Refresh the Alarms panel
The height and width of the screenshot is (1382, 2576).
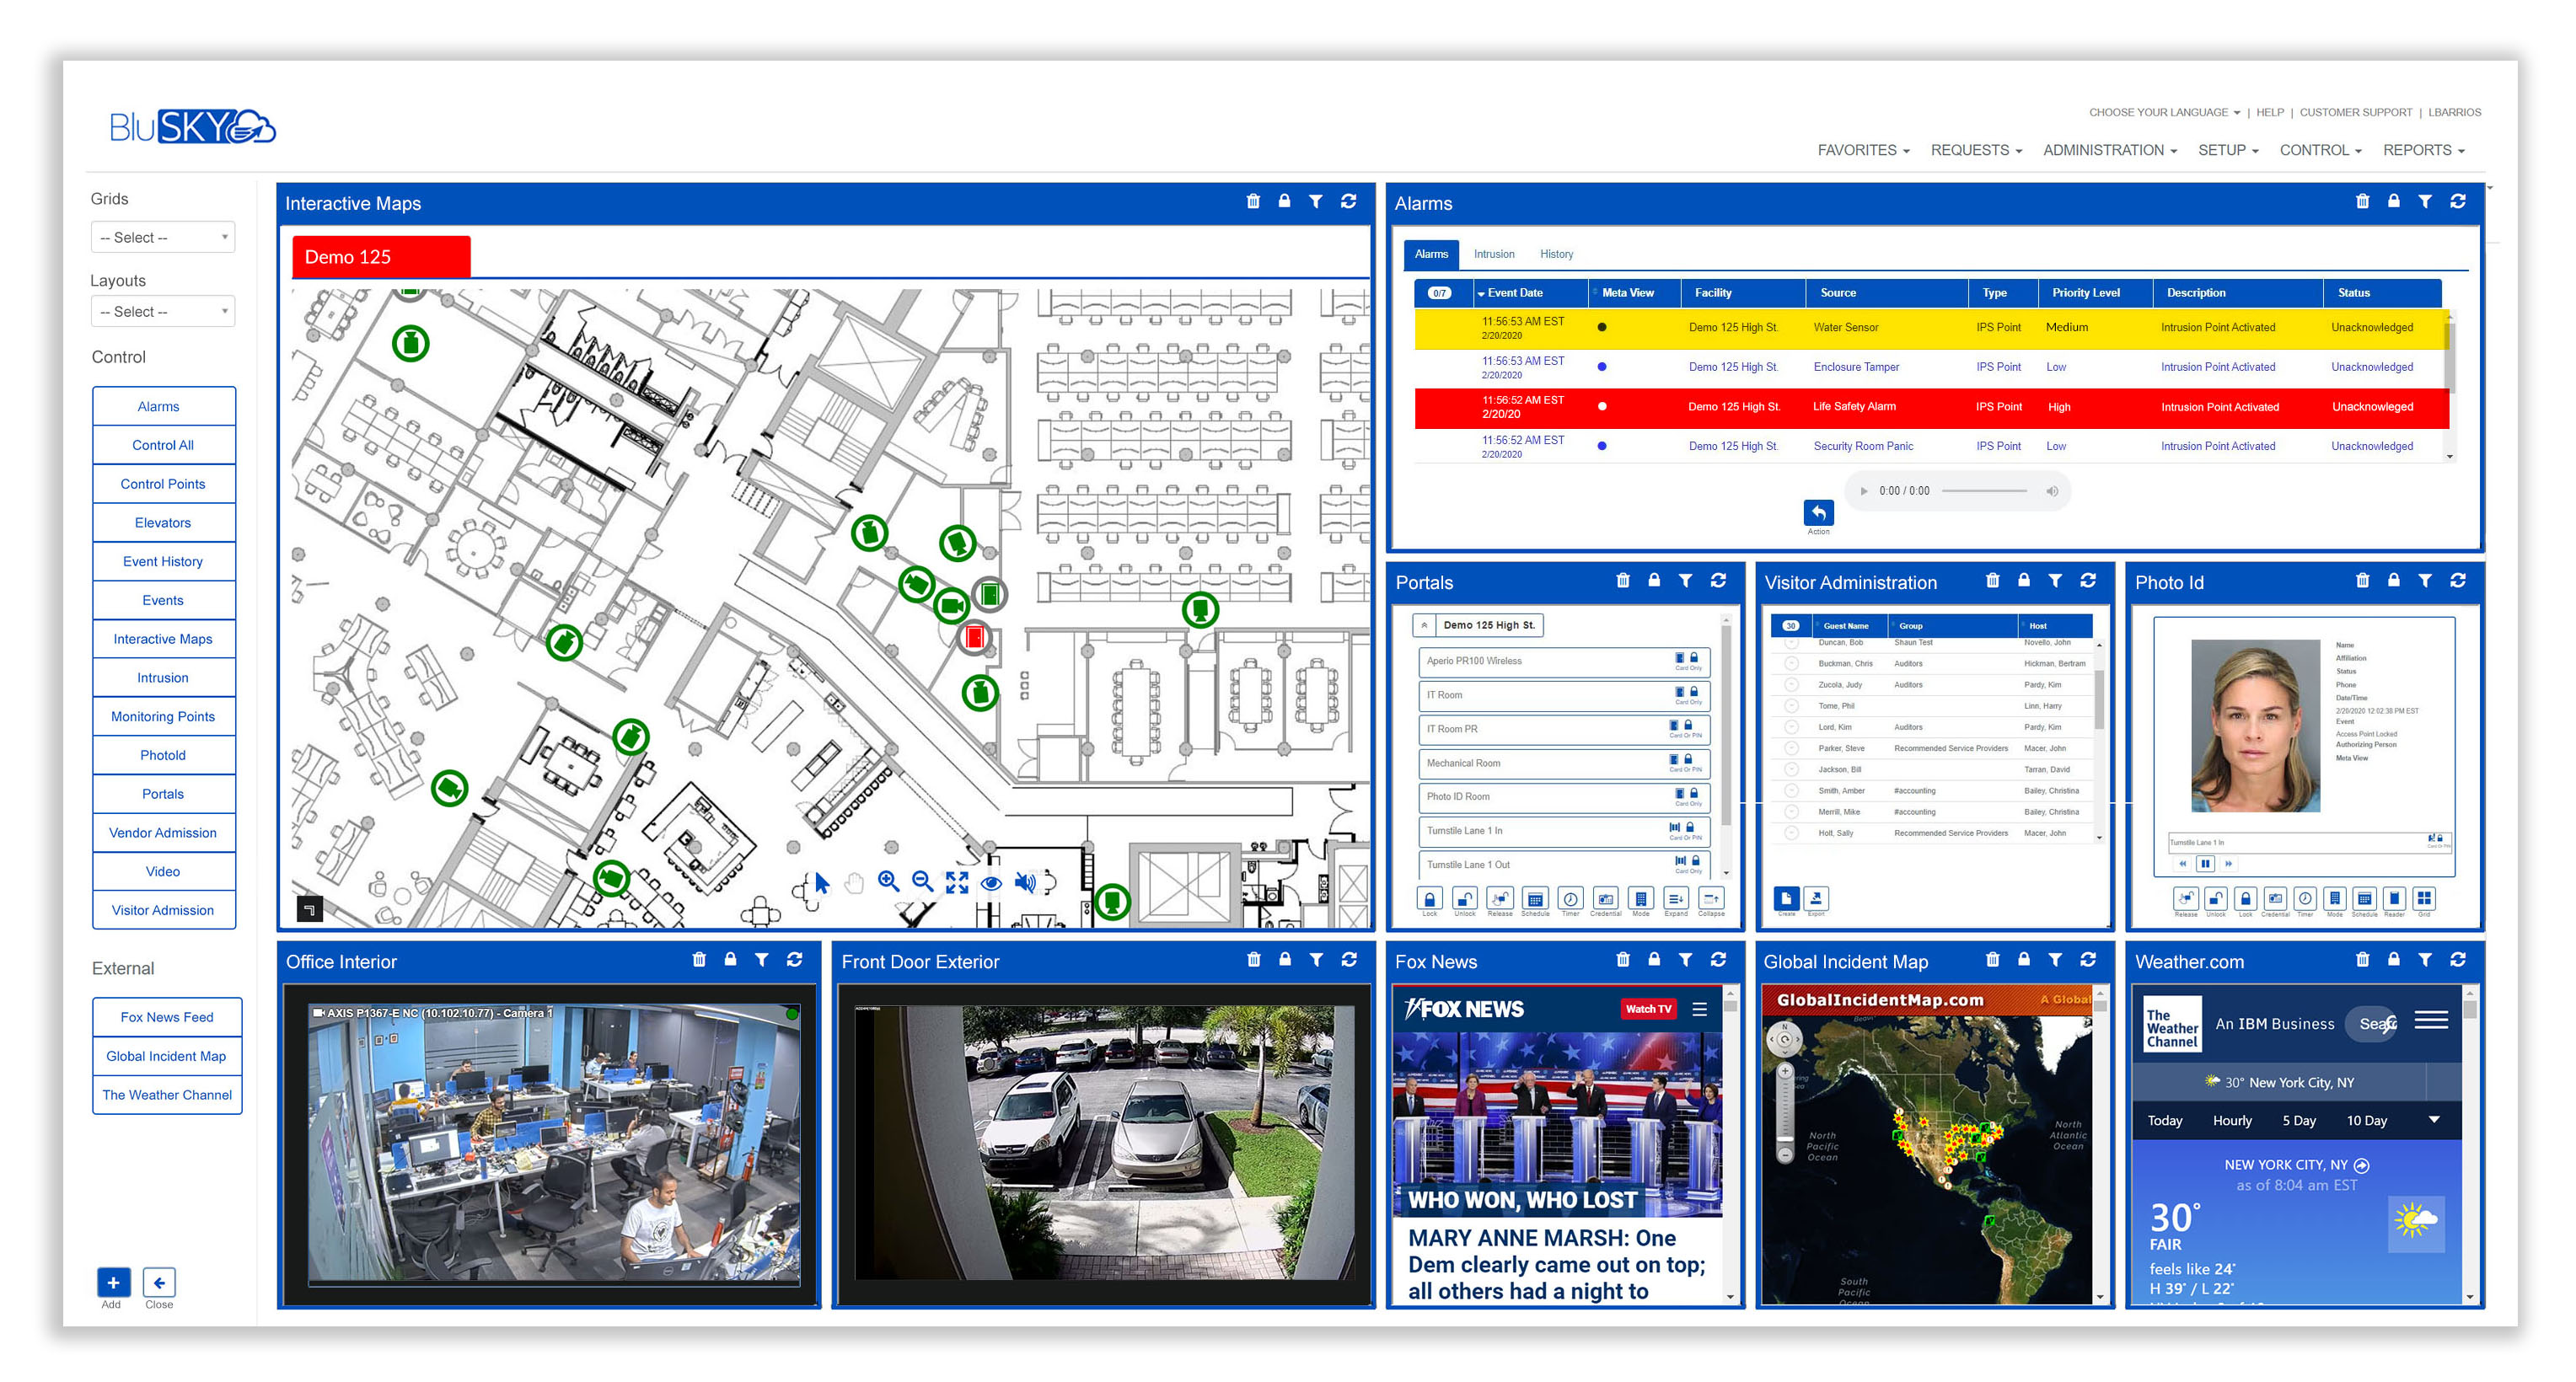tap(2458, 201)
